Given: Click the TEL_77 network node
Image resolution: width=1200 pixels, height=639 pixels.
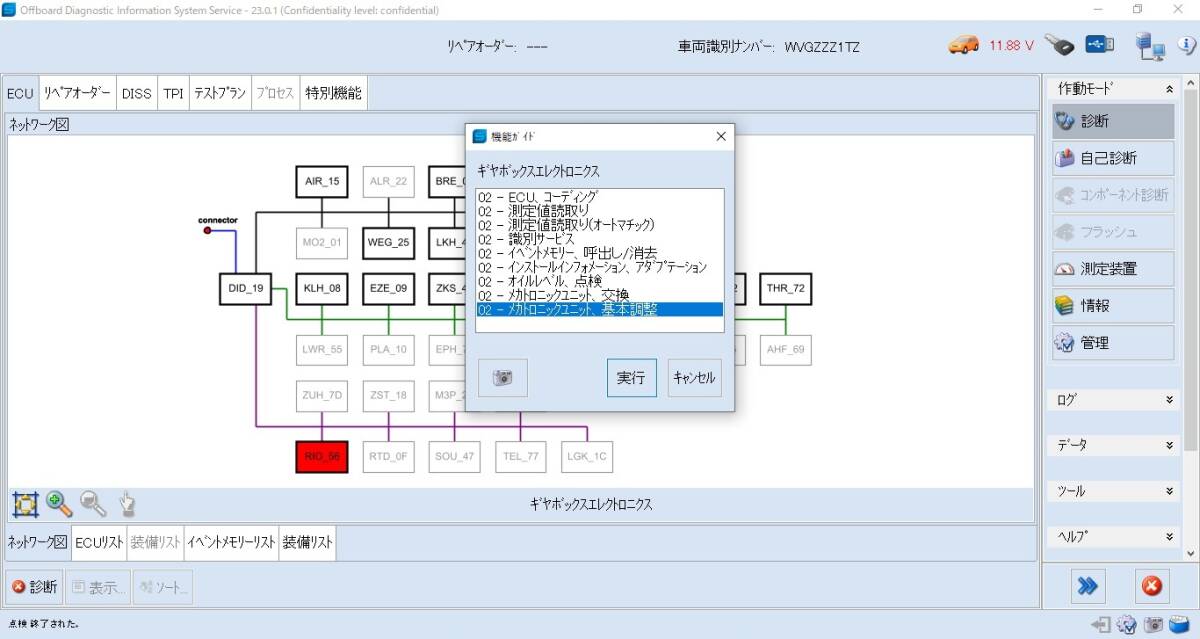Looking at the screenshot, I should (521, 456).
